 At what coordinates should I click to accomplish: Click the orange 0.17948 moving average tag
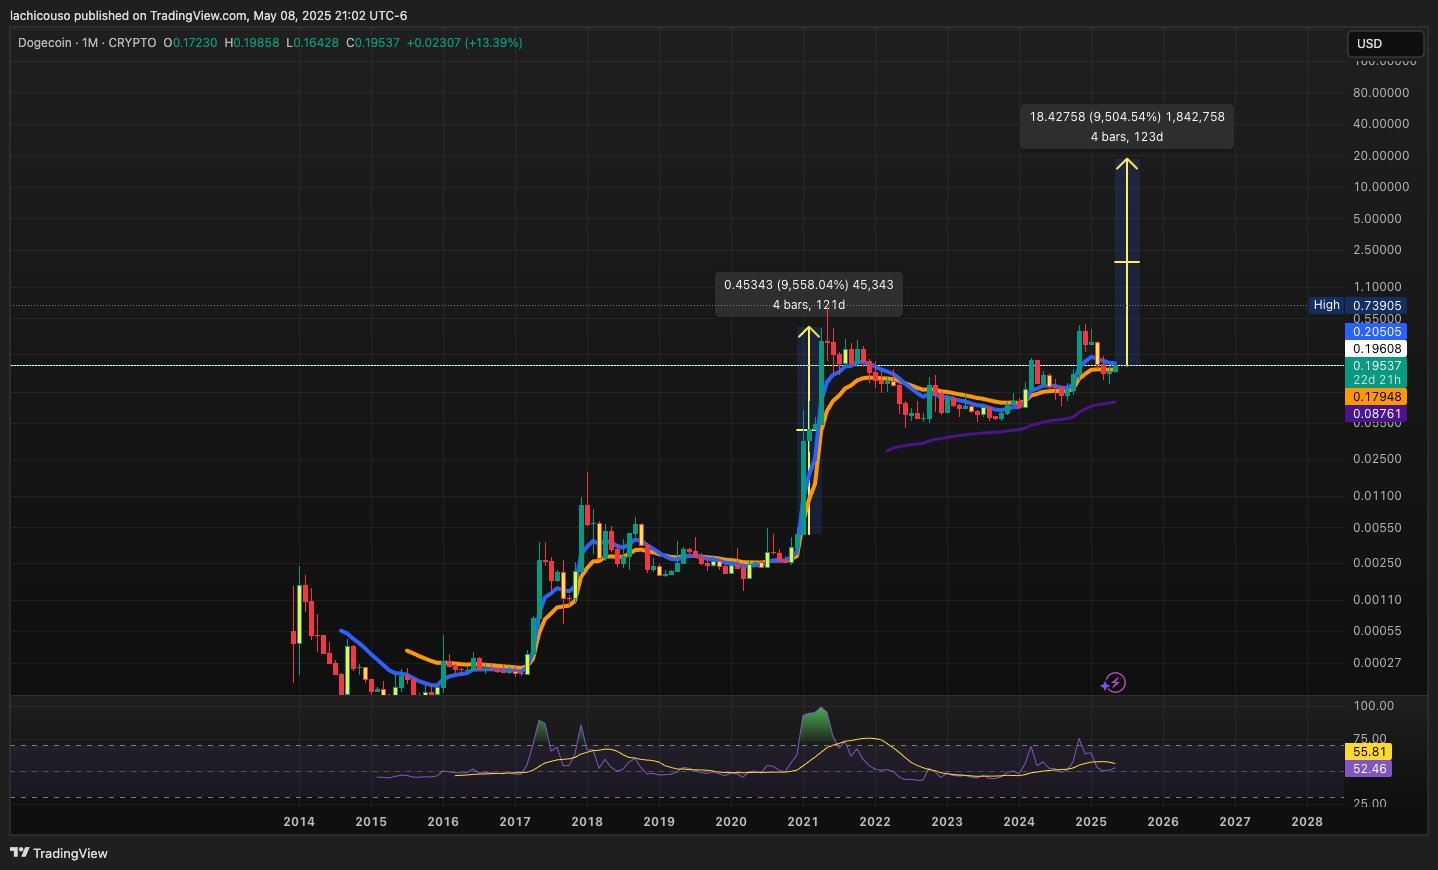click(1377, 397)
